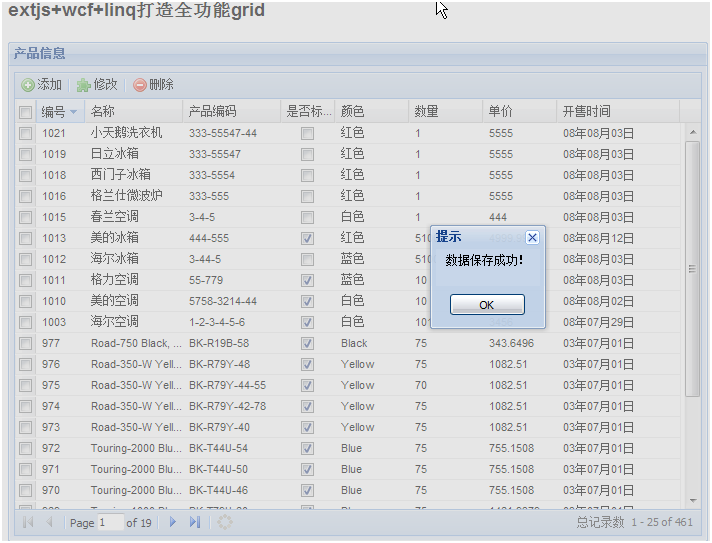The height and width of the screenshot is (543, 712).
Task: Jump to last page in pager
Action: [195, 522]
